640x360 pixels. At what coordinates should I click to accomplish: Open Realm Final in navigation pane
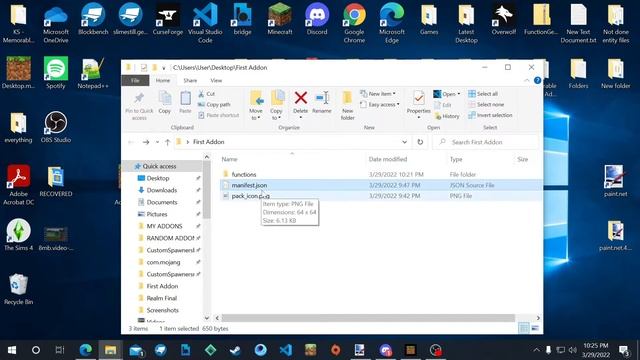(162, 298)
